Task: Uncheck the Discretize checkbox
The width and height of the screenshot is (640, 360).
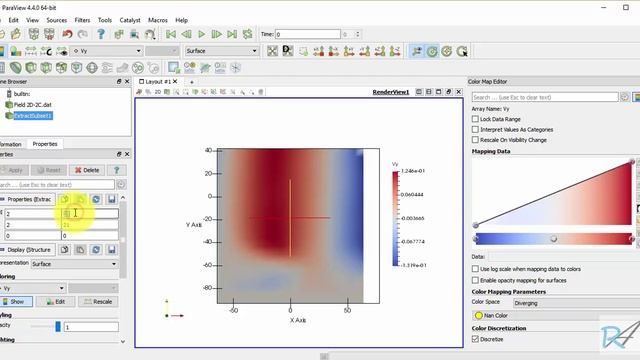Action: pyautogui.click(x=475, y=339)
